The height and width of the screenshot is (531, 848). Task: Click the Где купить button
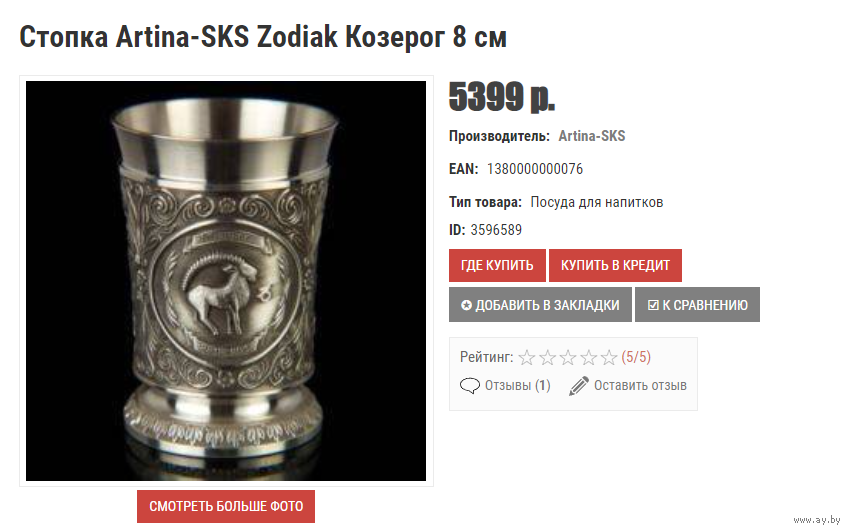497,266
